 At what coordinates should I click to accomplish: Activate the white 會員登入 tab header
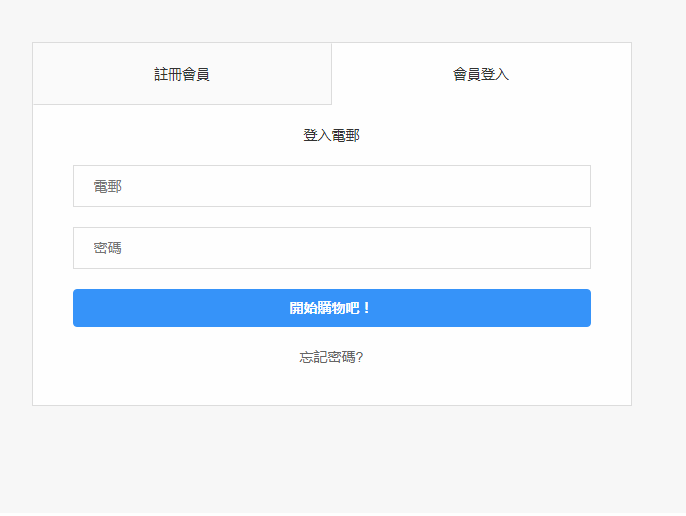coord(481,74)
